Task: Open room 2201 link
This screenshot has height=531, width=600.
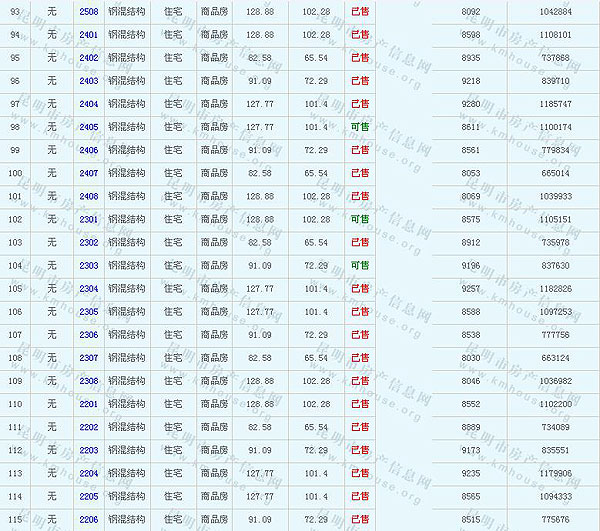Action: [x=89, y=404]
